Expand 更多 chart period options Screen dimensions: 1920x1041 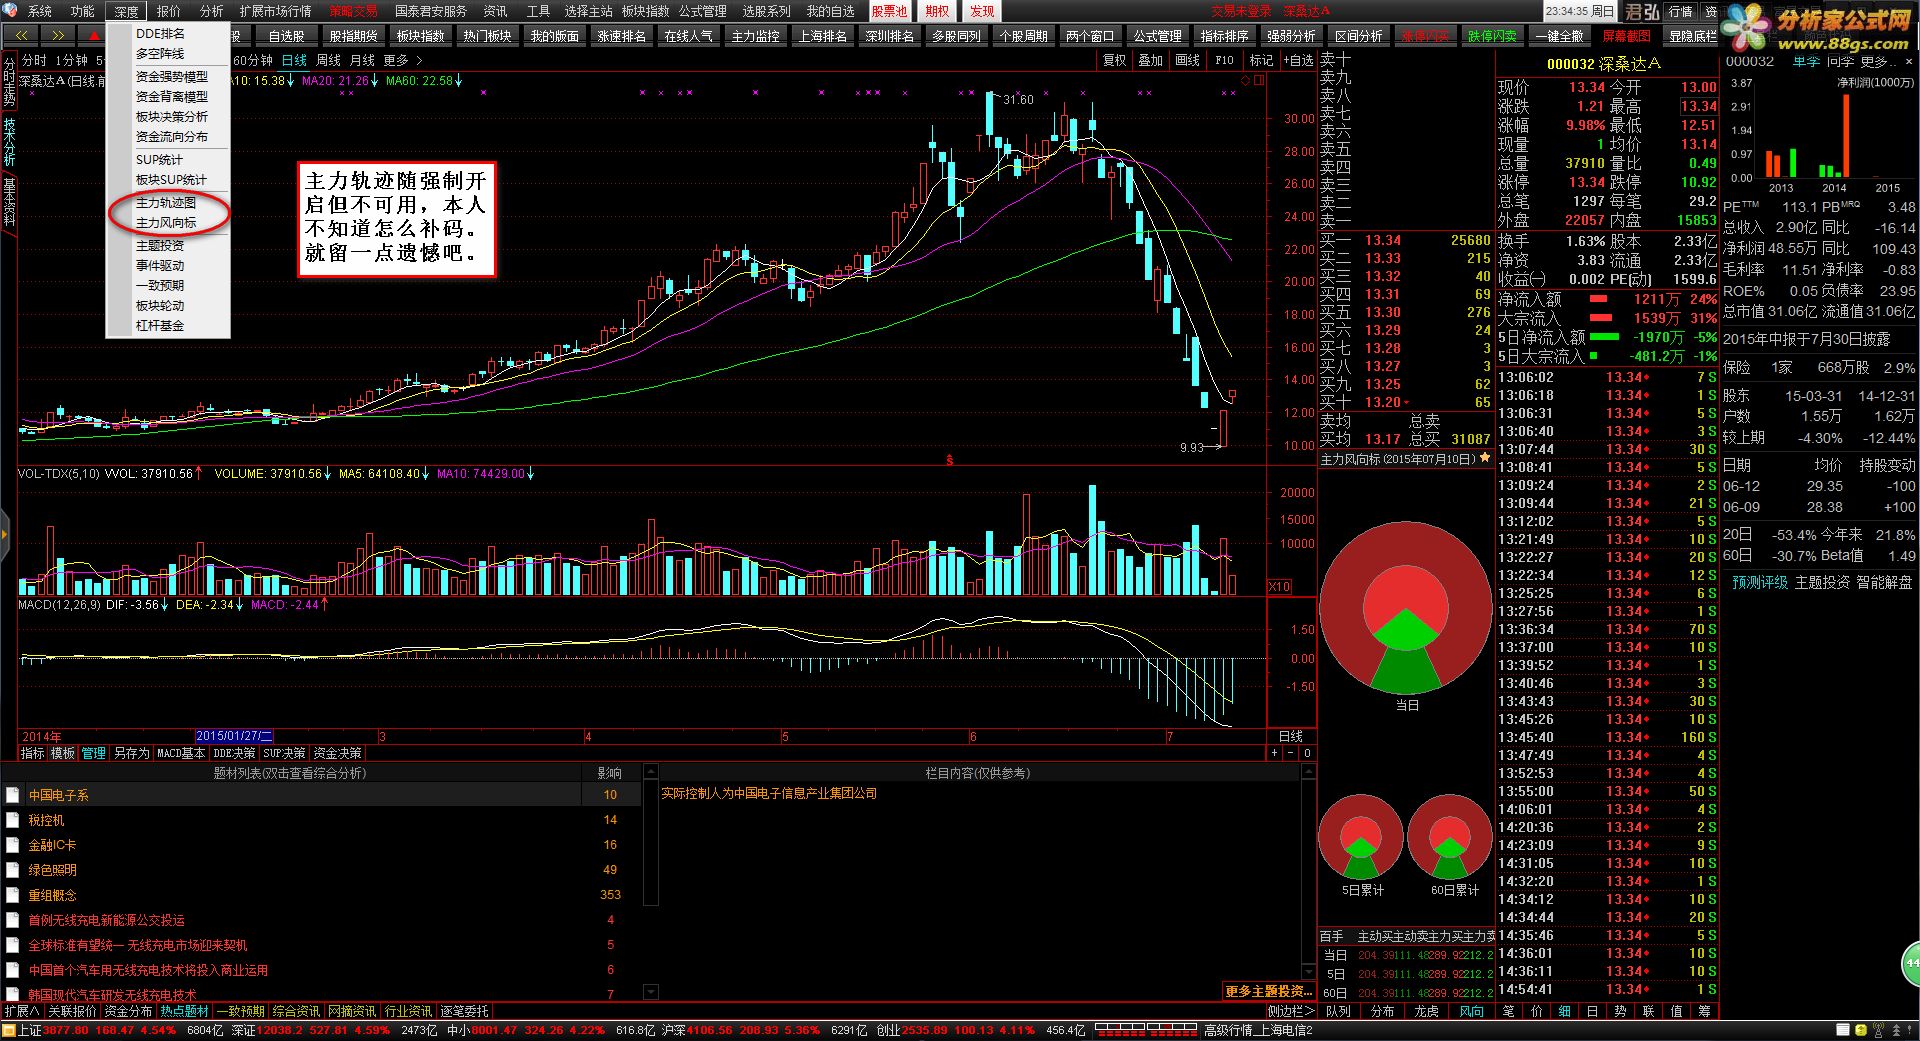coord(403,60)
